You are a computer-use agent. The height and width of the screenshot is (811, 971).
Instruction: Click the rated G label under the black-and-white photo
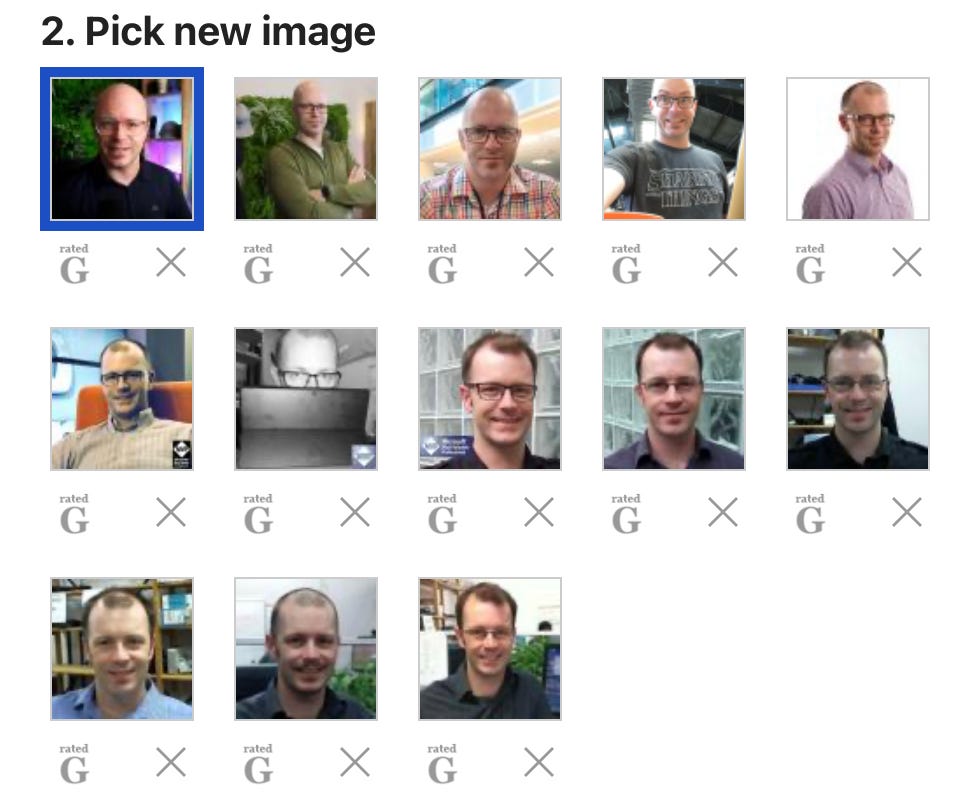point(258,513)
